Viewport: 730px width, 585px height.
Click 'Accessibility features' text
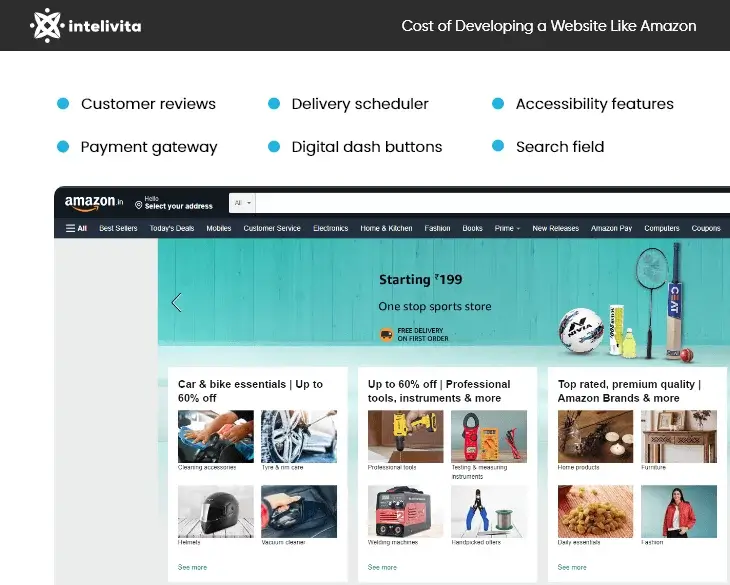[595, 104]
